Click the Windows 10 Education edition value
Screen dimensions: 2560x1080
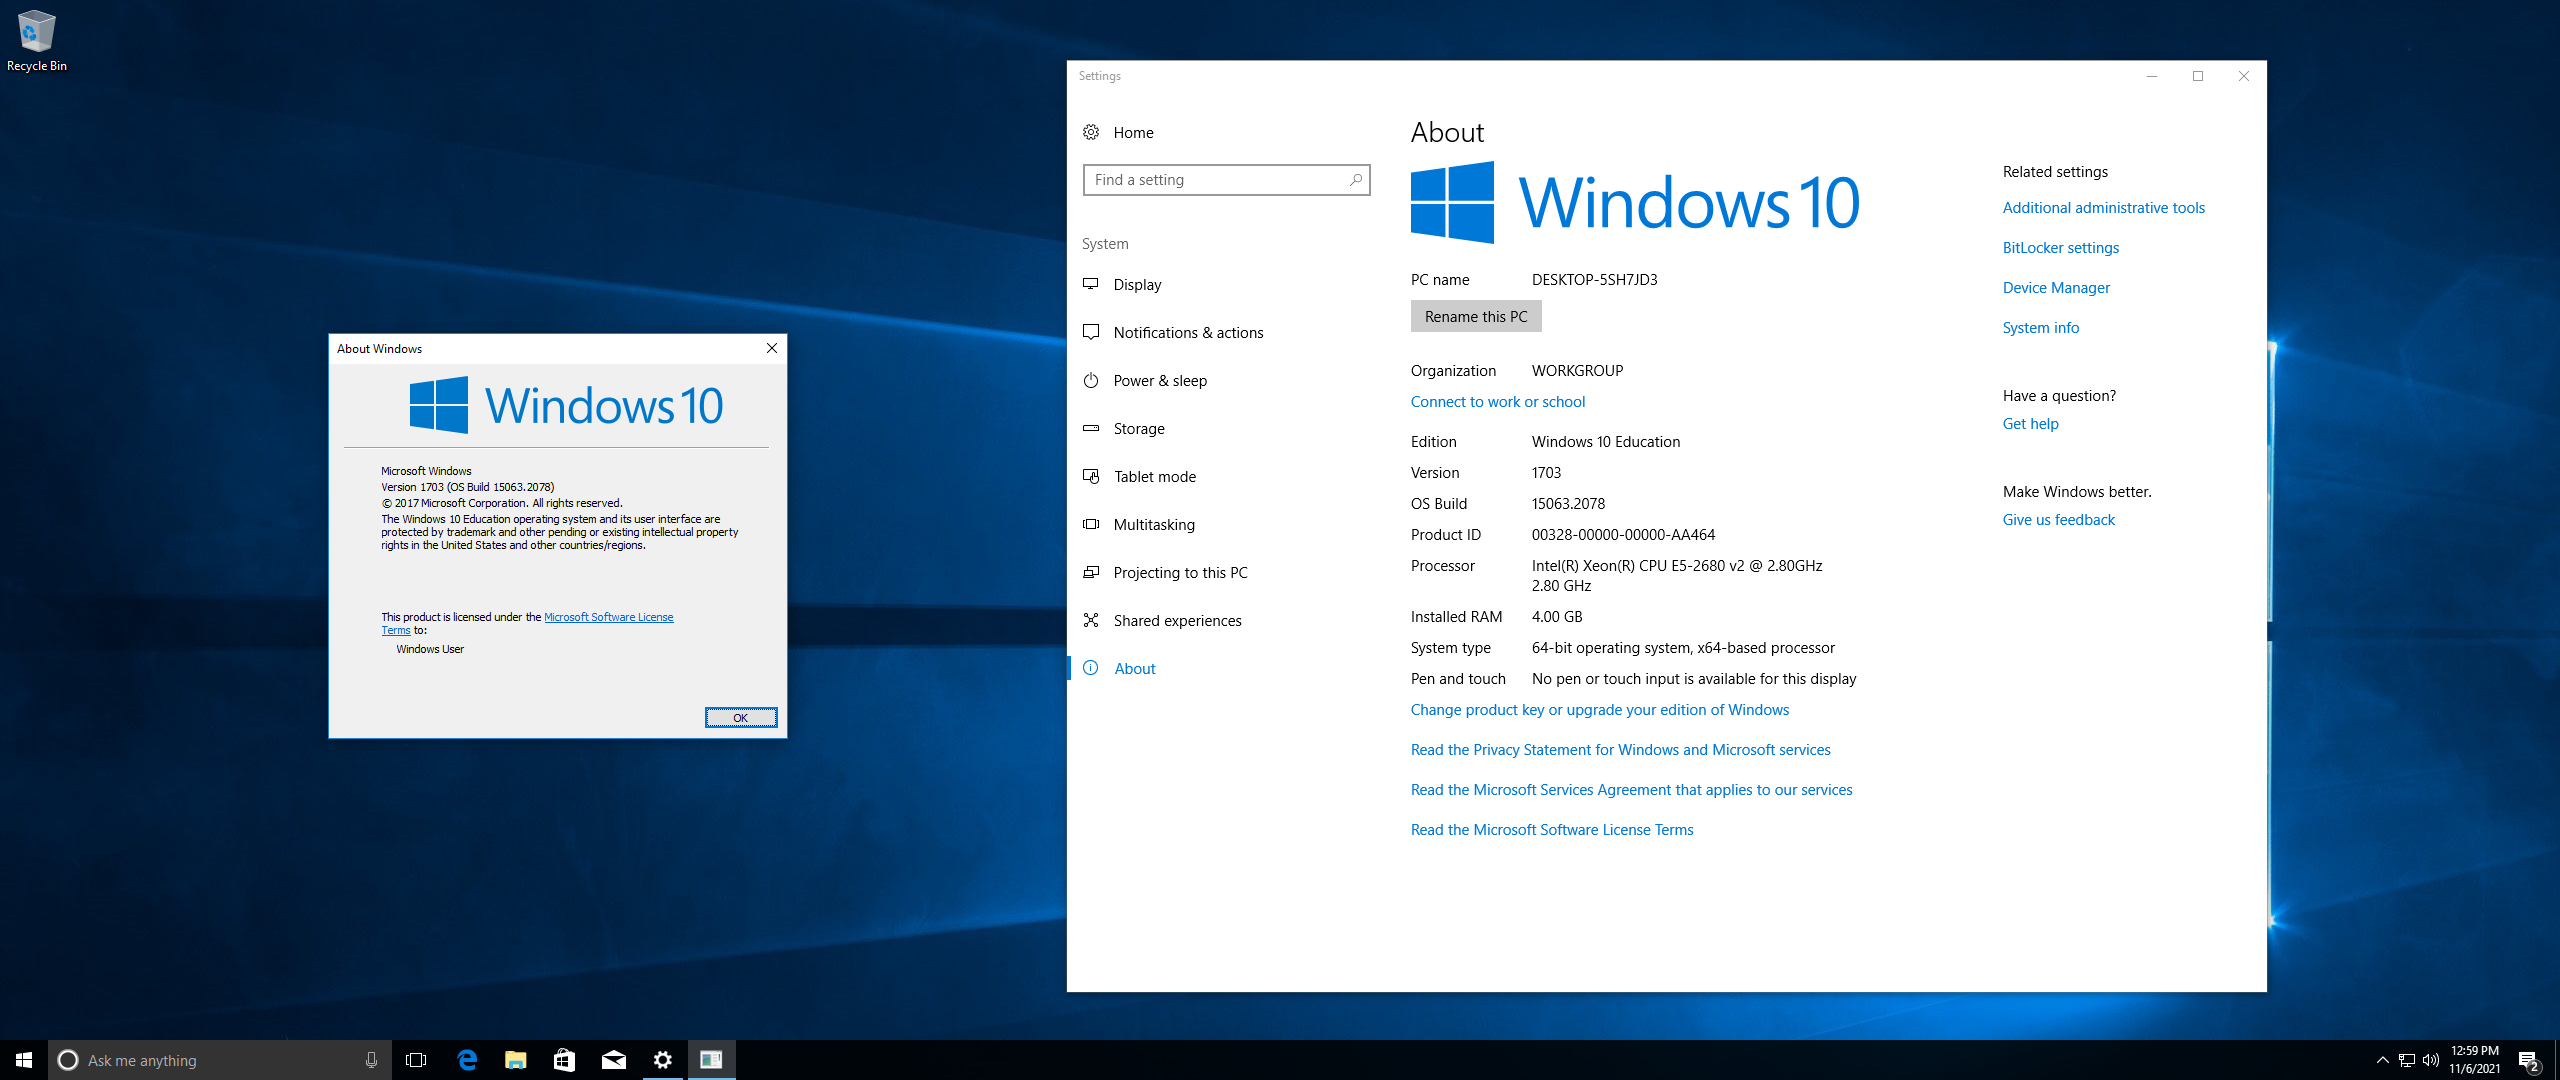(1605, 441)
